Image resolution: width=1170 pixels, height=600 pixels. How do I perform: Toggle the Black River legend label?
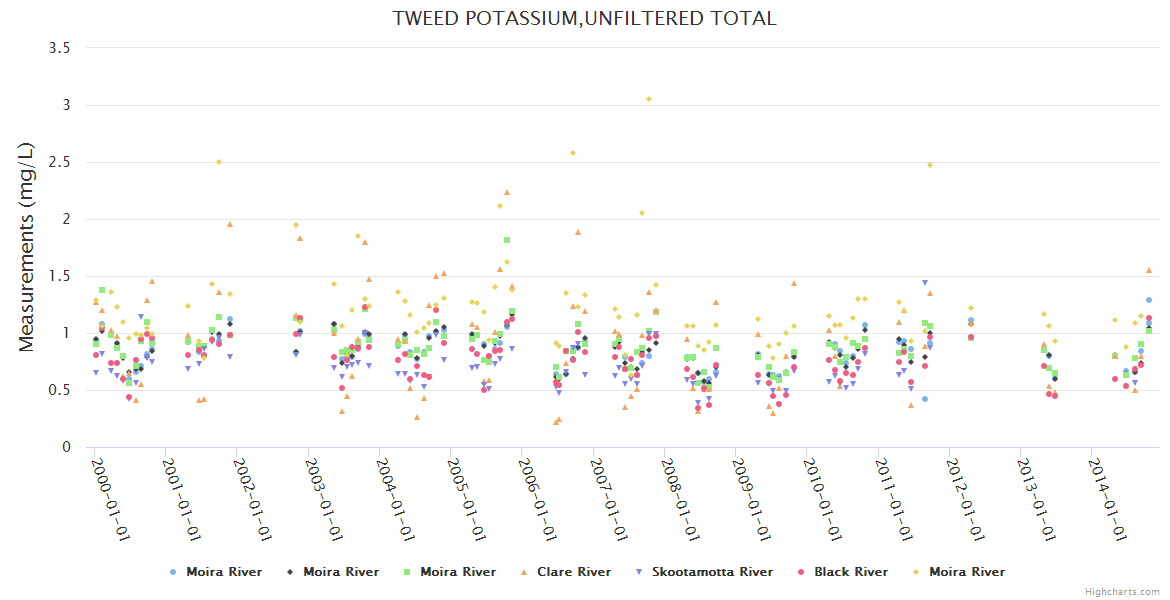[x=850, y=572]
